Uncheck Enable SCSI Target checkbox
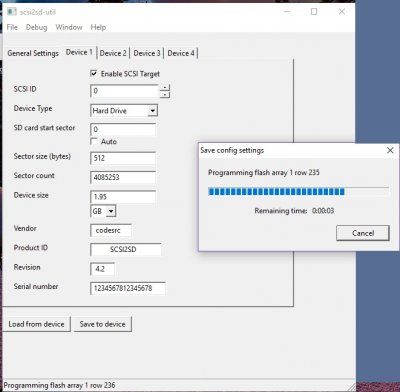Viewport: 400px width, 392px height. click(x=94, y=73)
